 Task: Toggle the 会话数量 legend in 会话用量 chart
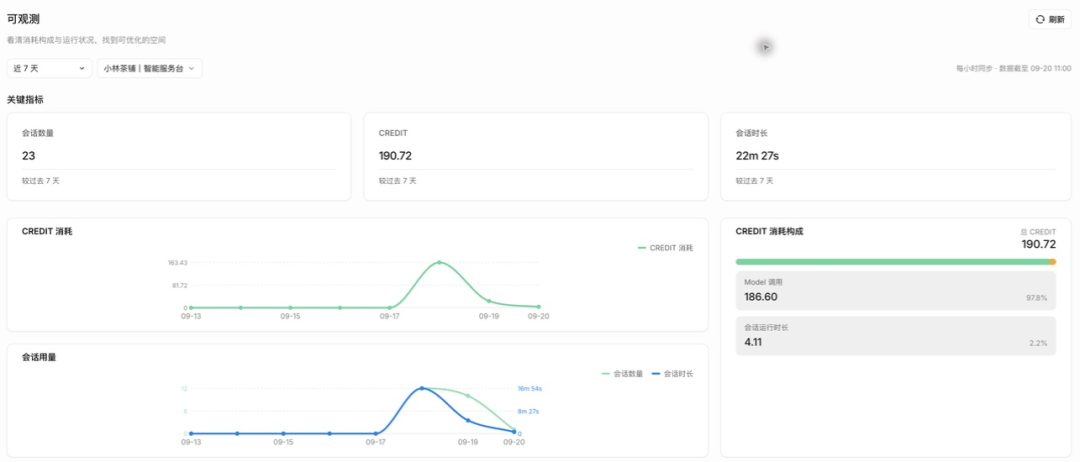(622, 374)
